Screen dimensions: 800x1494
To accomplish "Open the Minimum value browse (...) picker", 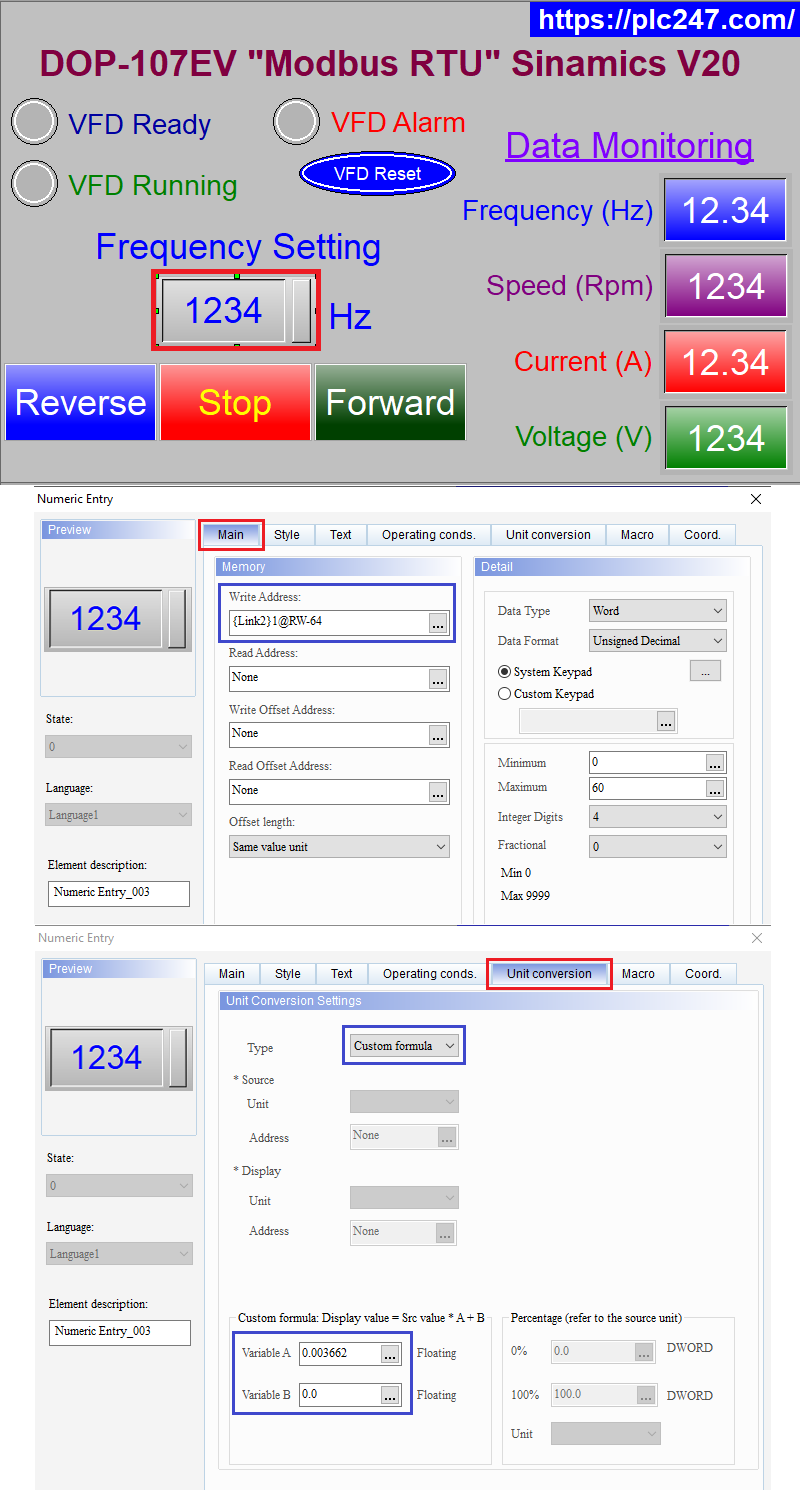I will click(714, 762).
